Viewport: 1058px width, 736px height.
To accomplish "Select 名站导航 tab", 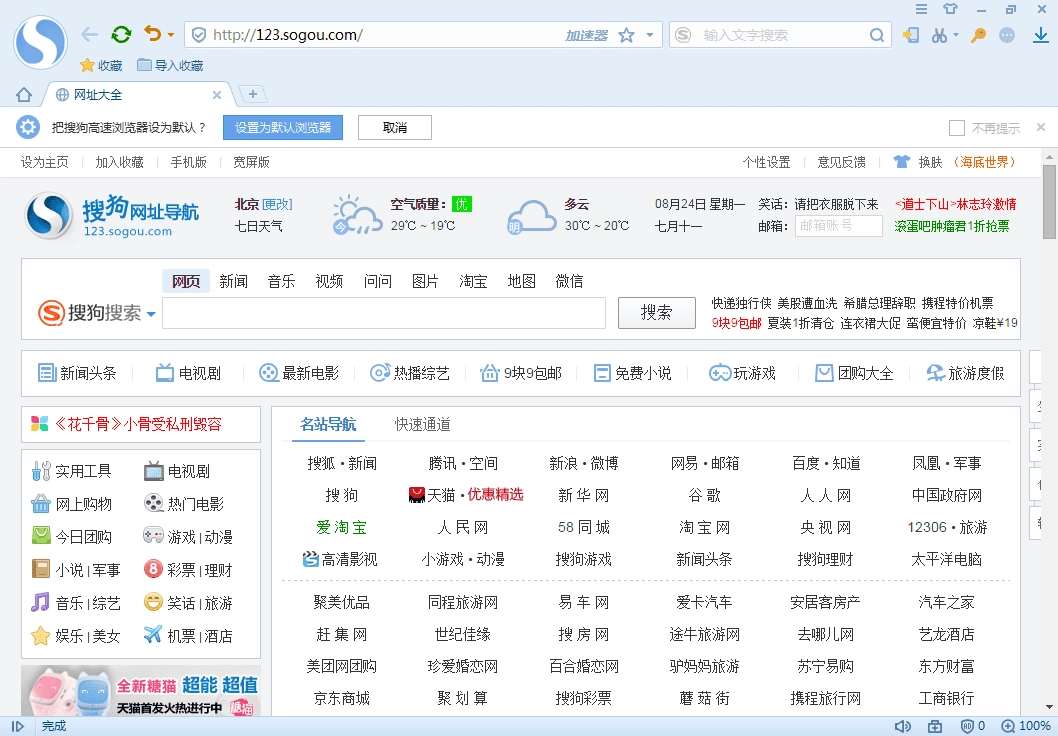I will (x=328, y=424).
